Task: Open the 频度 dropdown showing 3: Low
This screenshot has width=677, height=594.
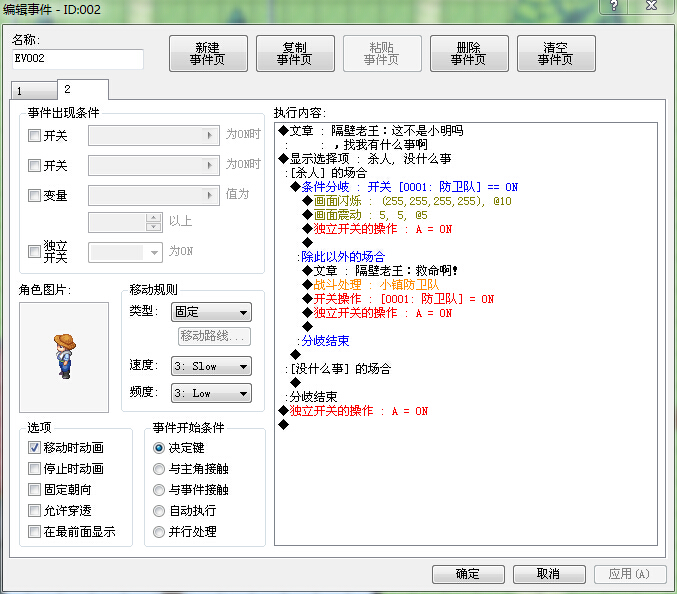Action: [212, 393]
